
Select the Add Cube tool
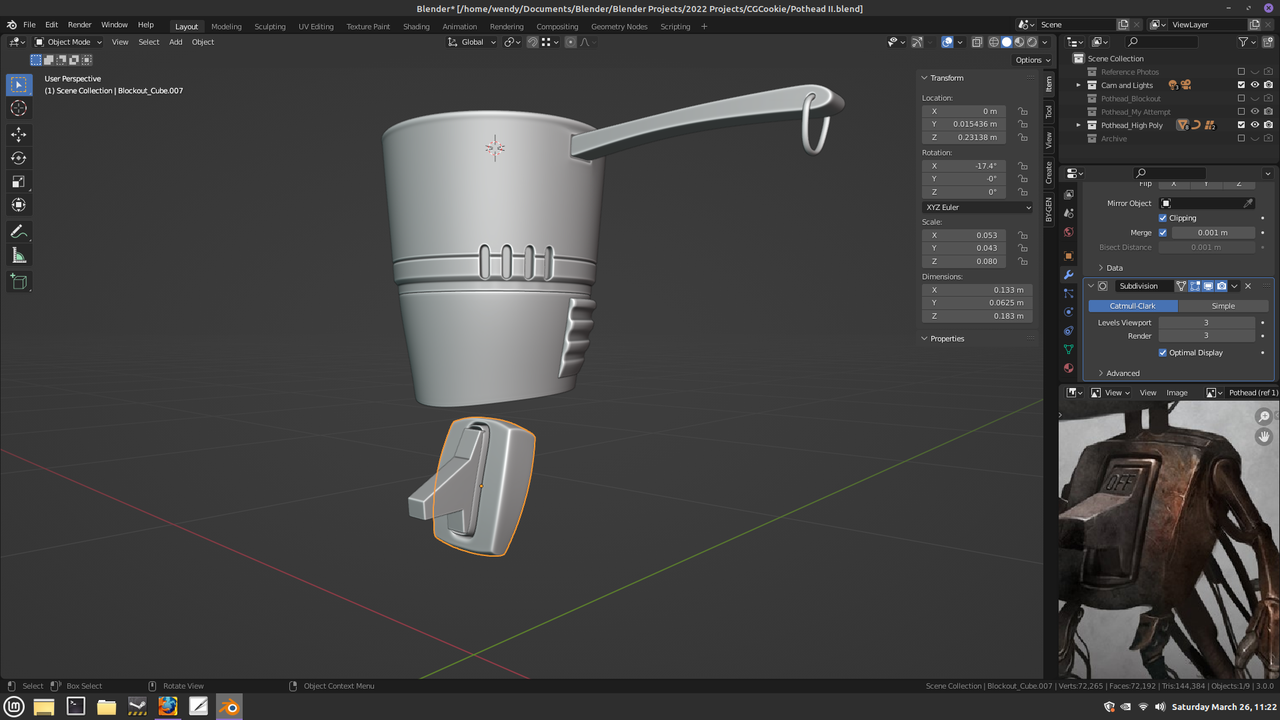[x=19, y=282]
